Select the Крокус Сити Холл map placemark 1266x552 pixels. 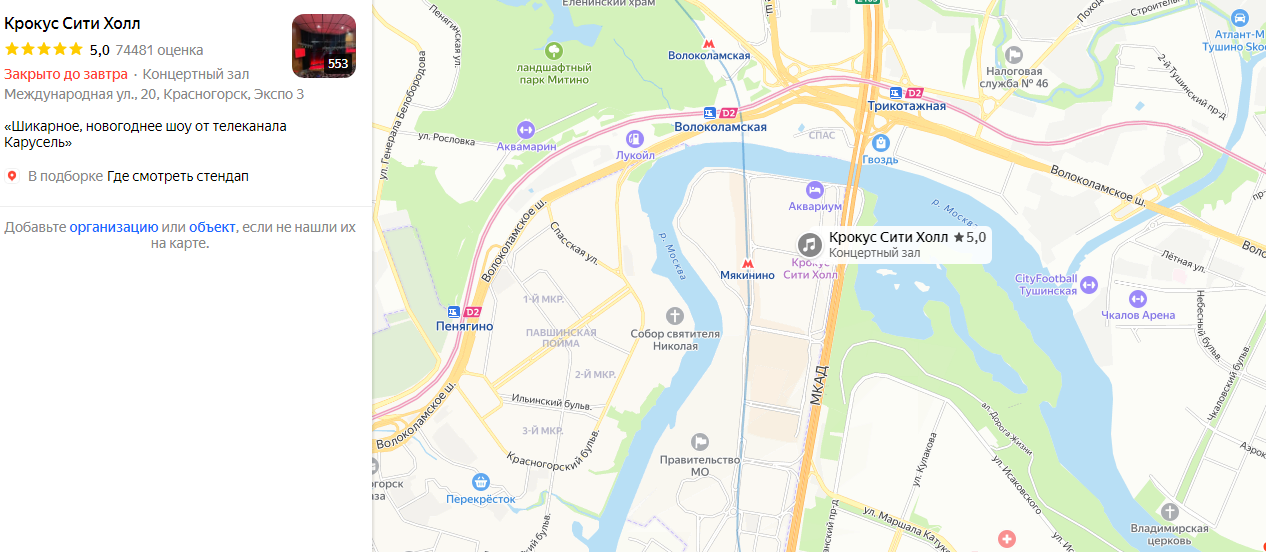tap(809, 245)
